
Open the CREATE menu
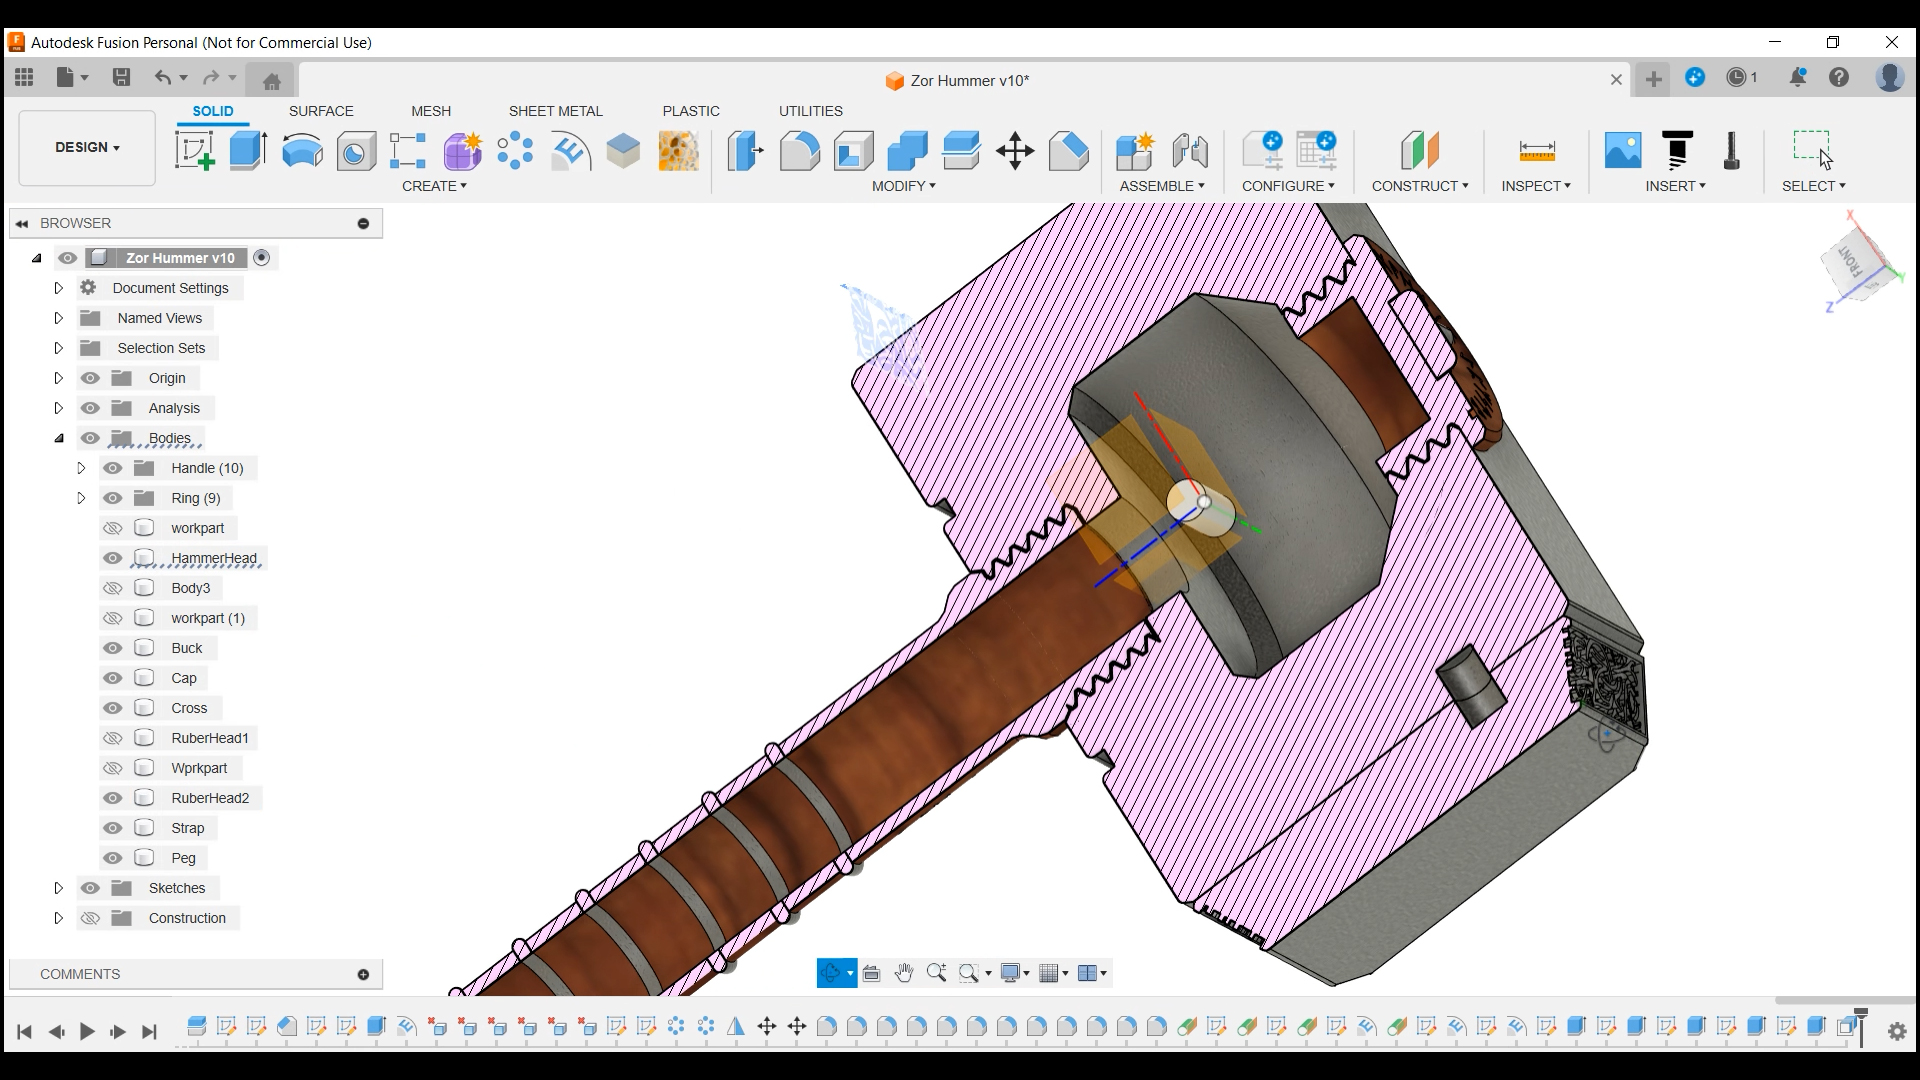434,186
